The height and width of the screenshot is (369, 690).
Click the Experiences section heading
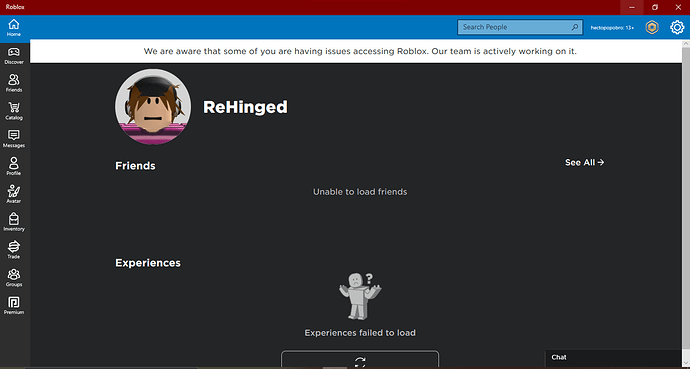(148, 263)
